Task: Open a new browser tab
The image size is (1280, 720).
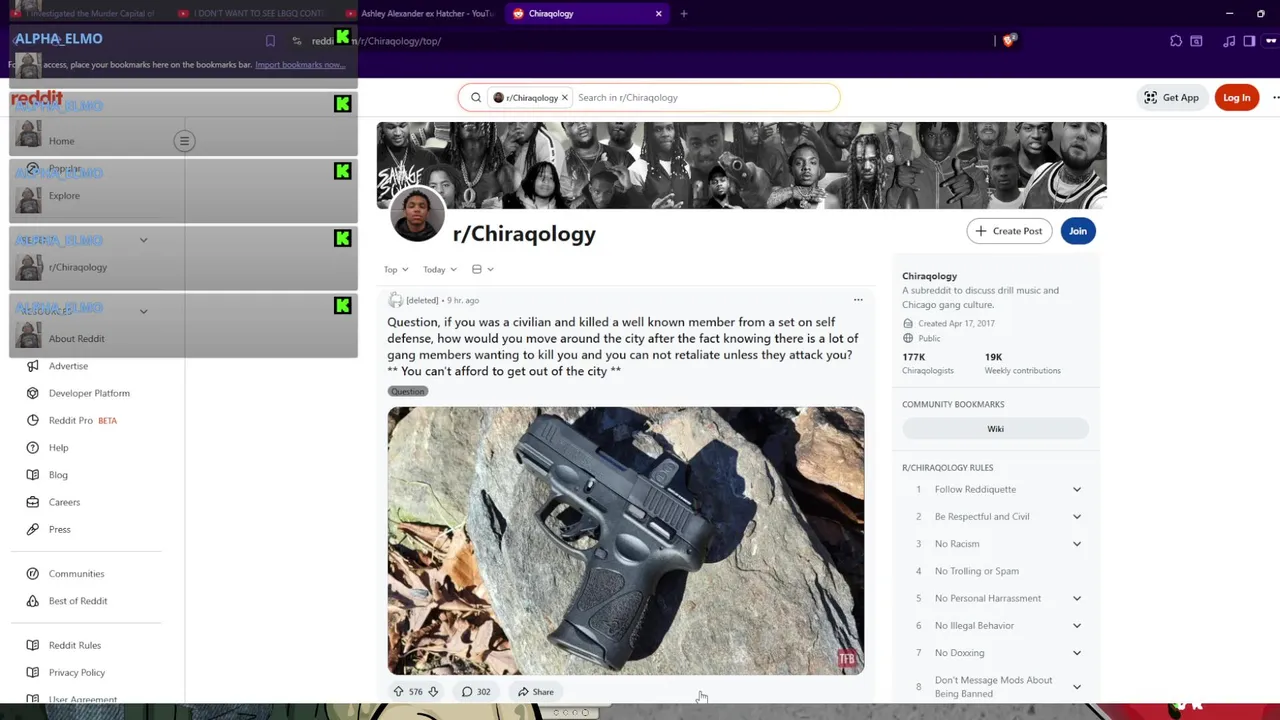Action: coord(684,14)
